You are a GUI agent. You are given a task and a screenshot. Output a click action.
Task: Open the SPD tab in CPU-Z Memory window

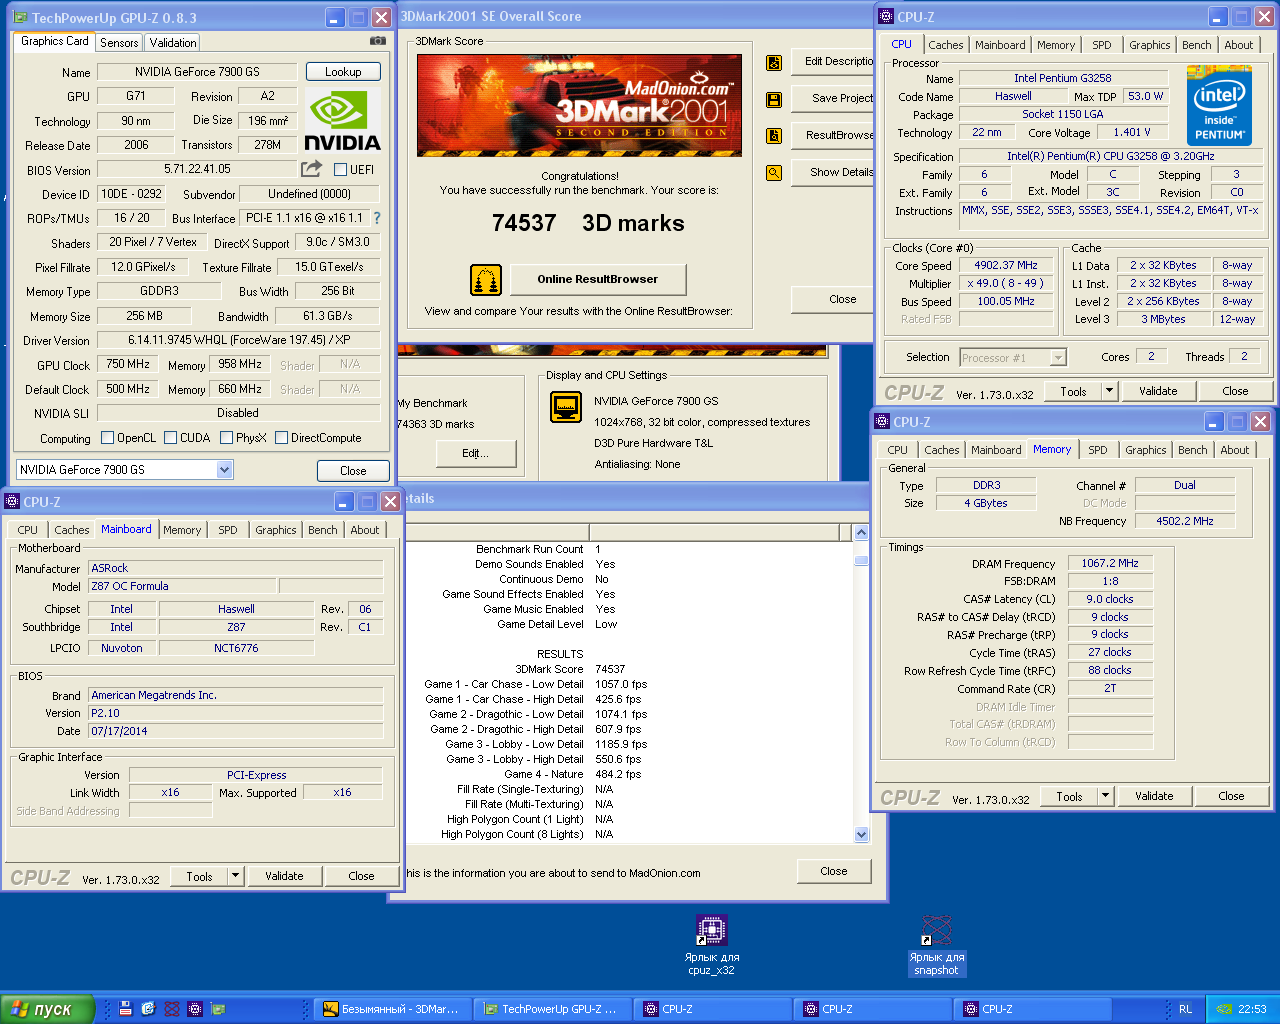tap(1098, 450)
